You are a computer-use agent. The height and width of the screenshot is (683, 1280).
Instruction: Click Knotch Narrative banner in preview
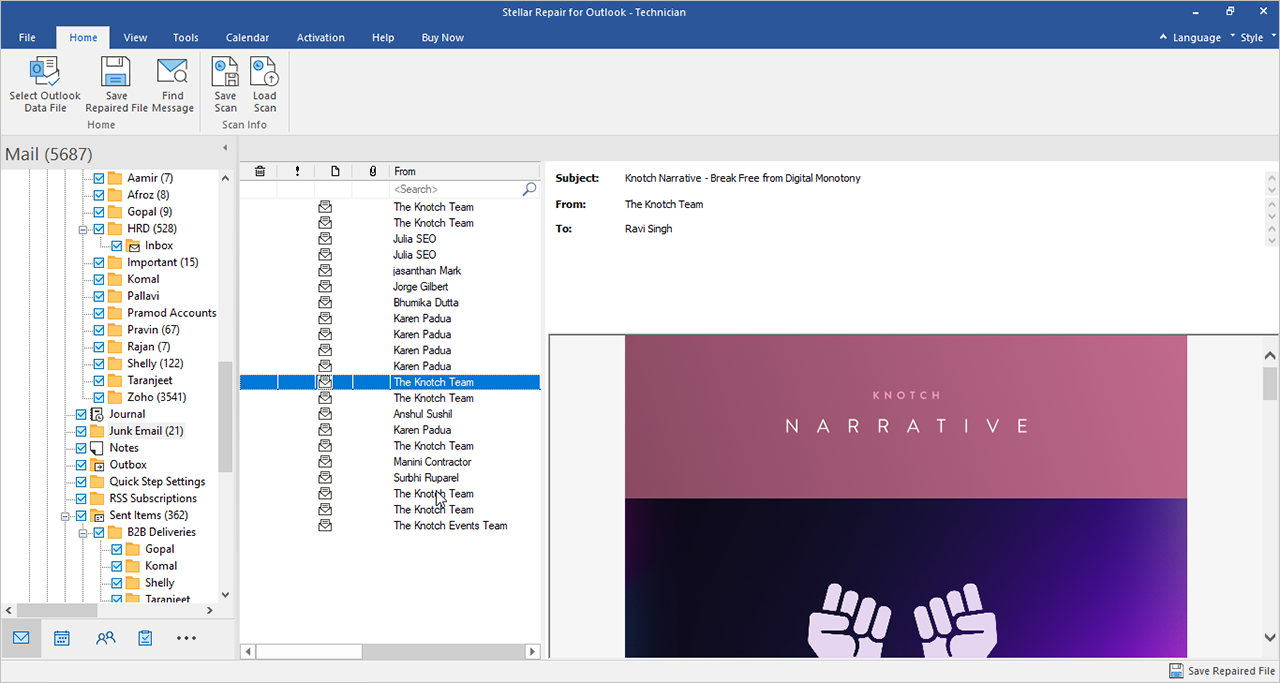click(x=906, y=416)
